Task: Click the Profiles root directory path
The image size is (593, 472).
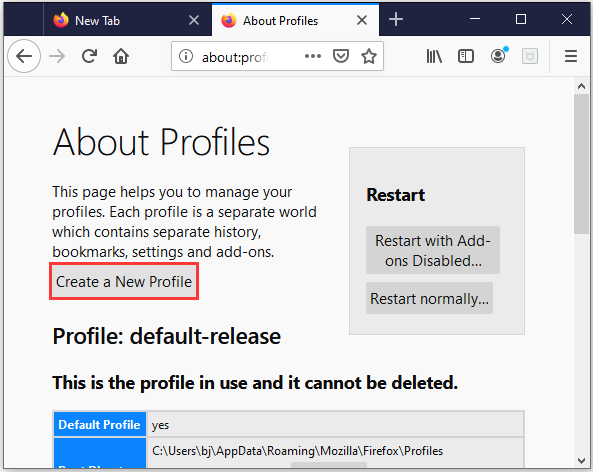Action: (x=297, y=451)
